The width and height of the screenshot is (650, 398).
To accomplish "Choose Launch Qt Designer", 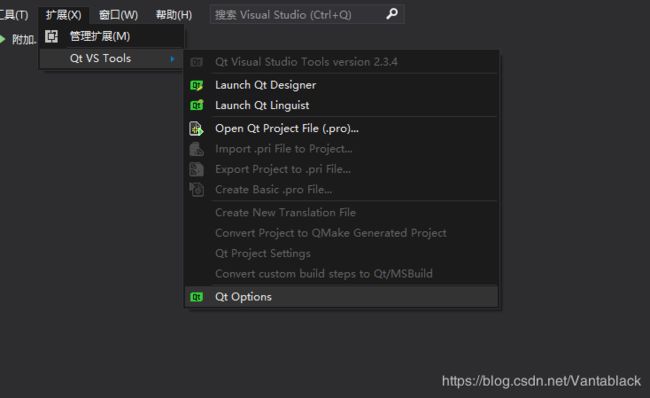I will click(341, 85).
